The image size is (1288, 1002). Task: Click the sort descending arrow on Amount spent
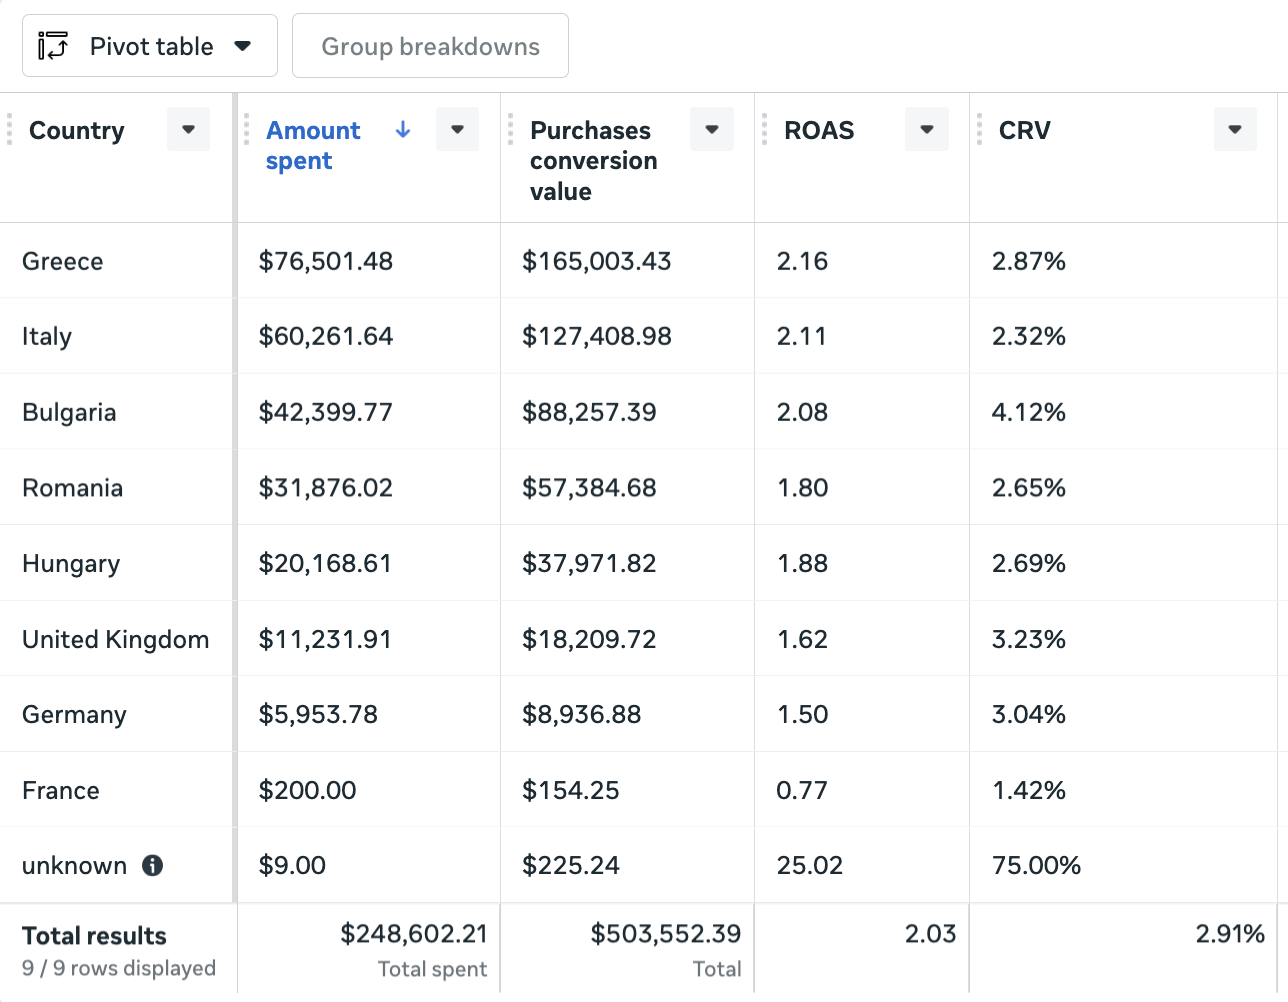(x=403, y=129)
